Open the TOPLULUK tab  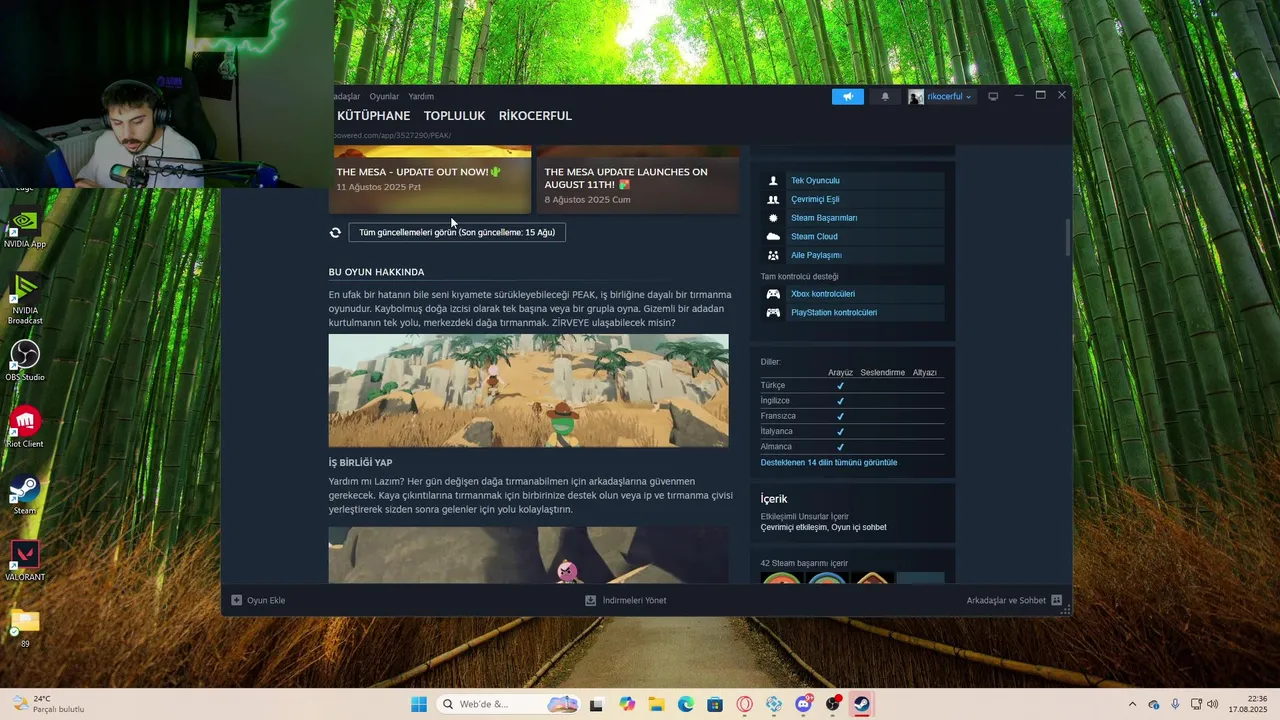pos(454,116)
